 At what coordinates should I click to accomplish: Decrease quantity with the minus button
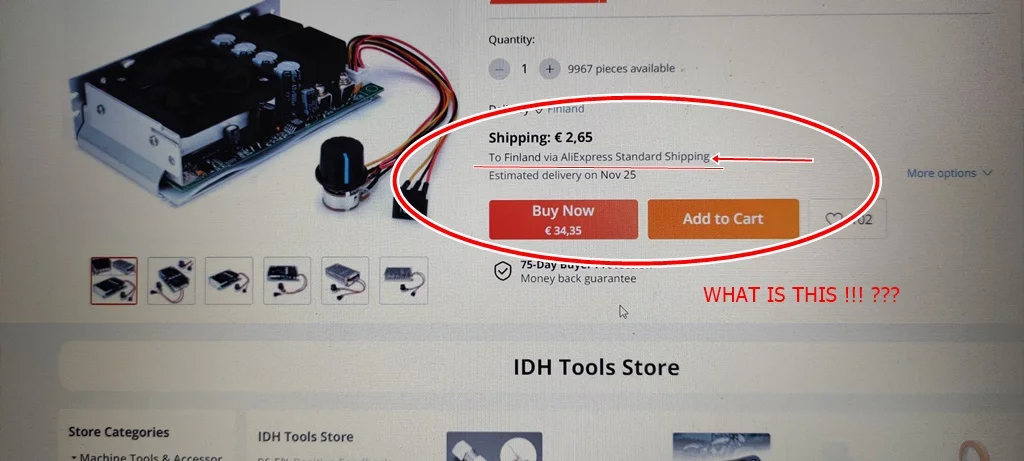(499, 69)
